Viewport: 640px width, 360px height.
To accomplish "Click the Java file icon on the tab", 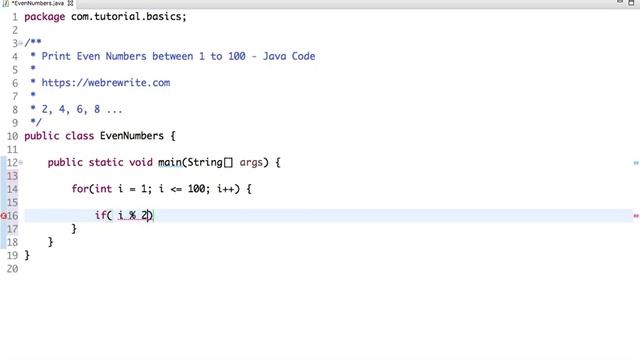I will pyautogui.click(x=6, y=3).
